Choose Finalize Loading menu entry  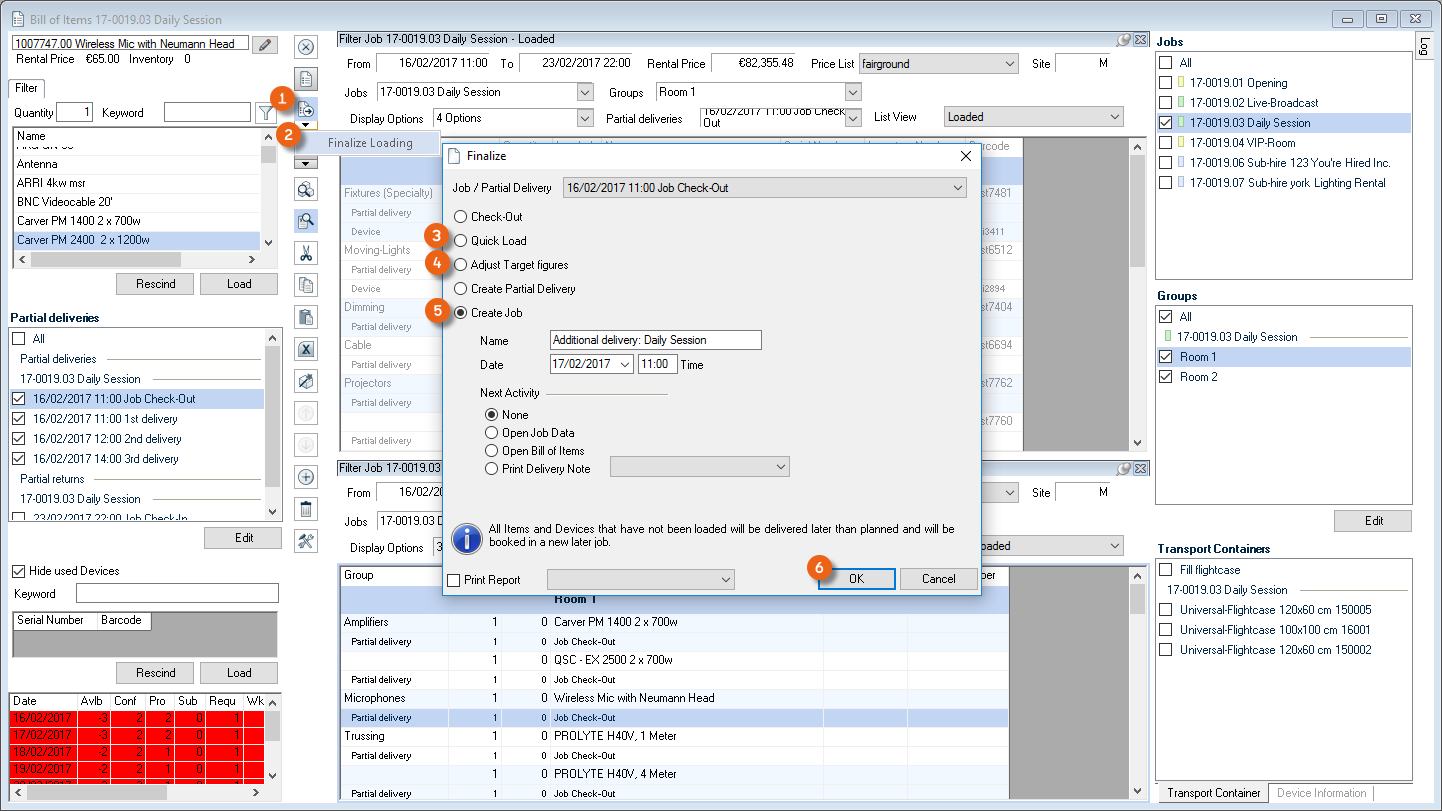(369, 143)
